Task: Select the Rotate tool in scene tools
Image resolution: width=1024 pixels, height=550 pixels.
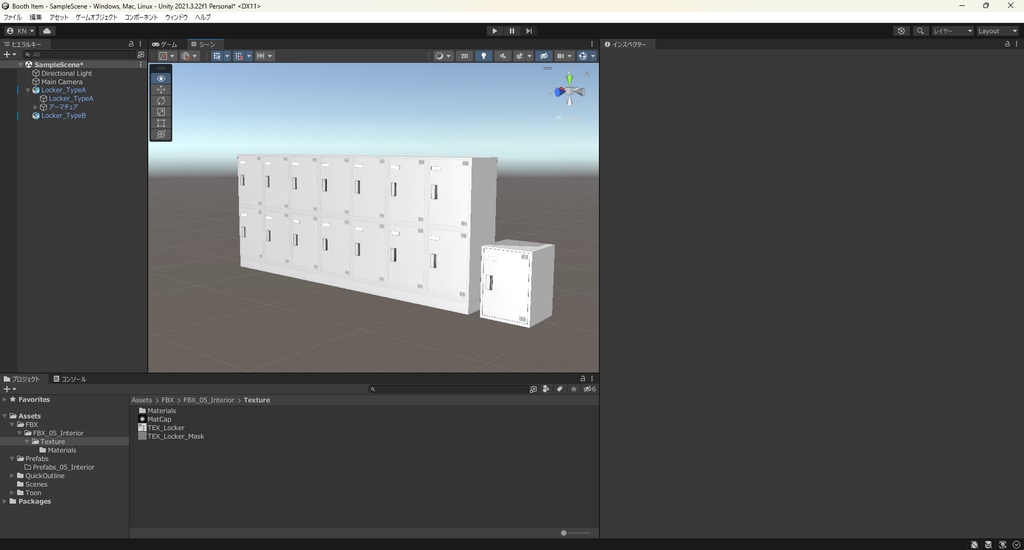Action: [161, 101]
